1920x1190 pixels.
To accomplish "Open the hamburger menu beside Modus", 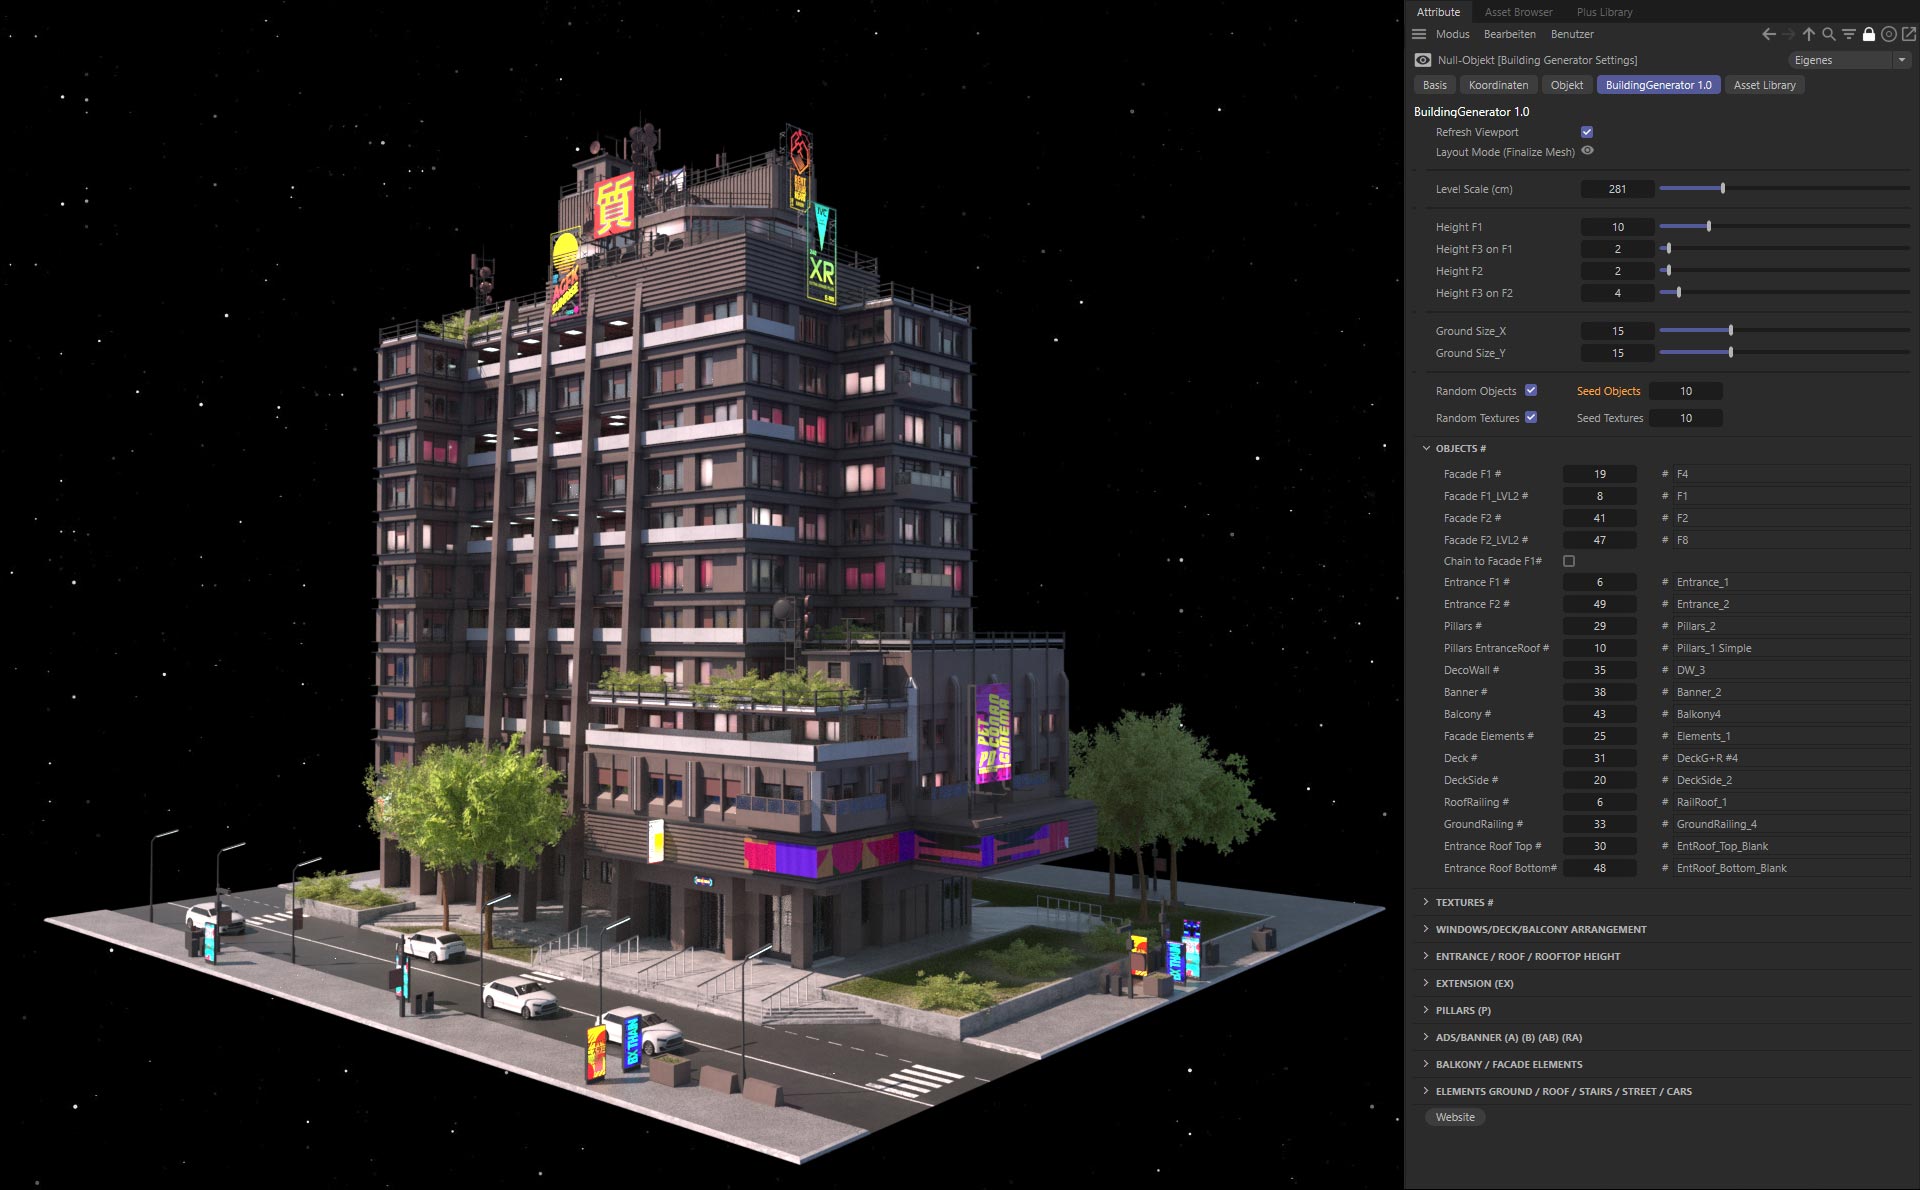I will (x=1419, y=34).
